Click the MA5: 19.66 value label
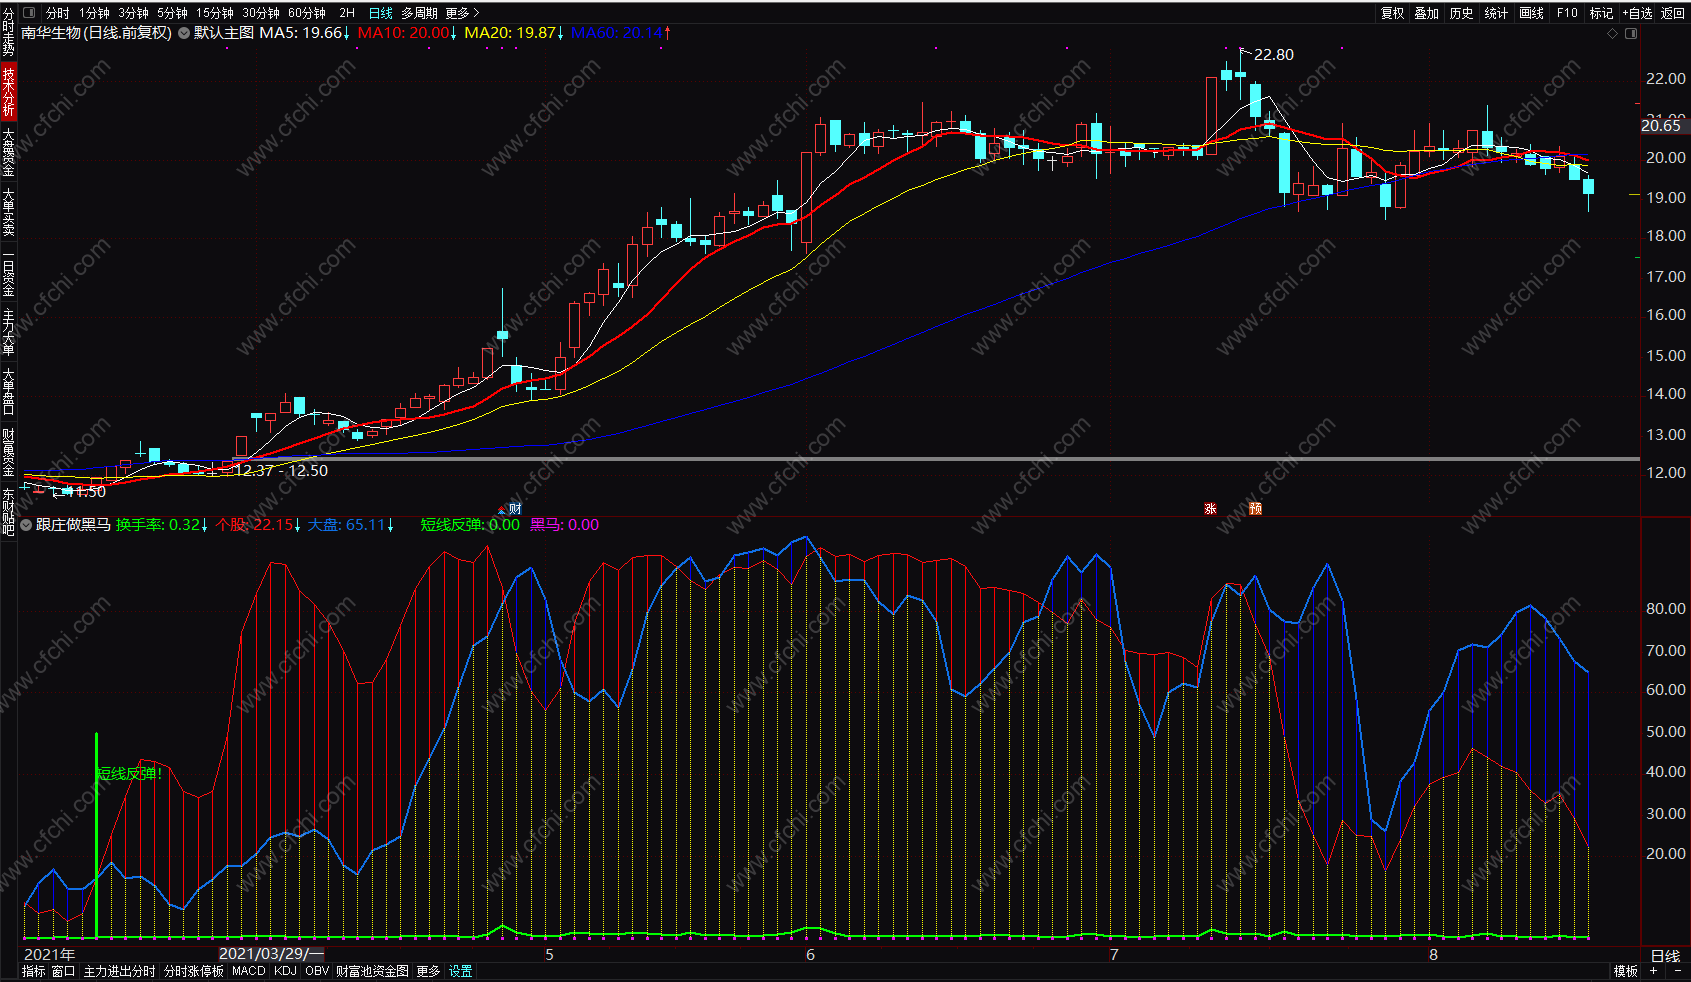The height and width of the screenshot is (982, 1691). (304, 33)
